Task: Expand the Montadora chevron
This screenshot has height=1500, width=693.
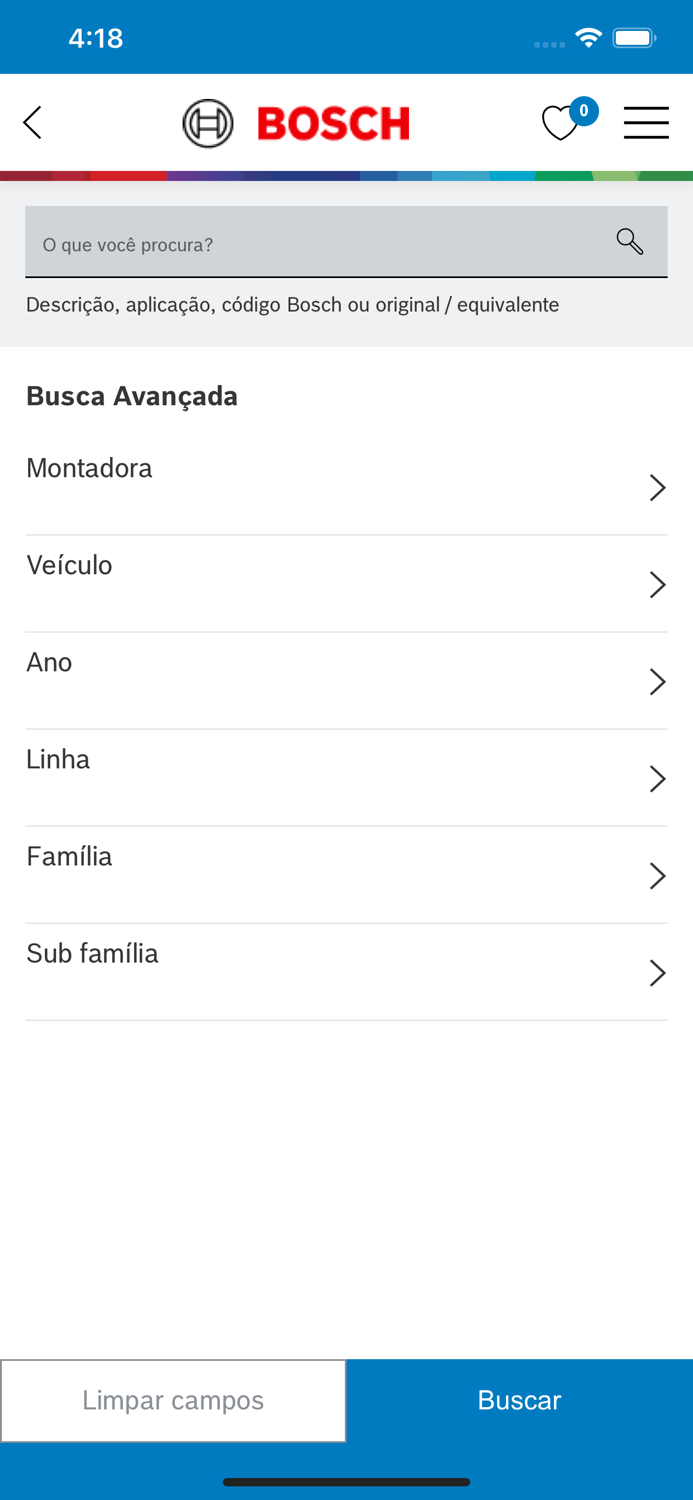Action: pos(657,488)
